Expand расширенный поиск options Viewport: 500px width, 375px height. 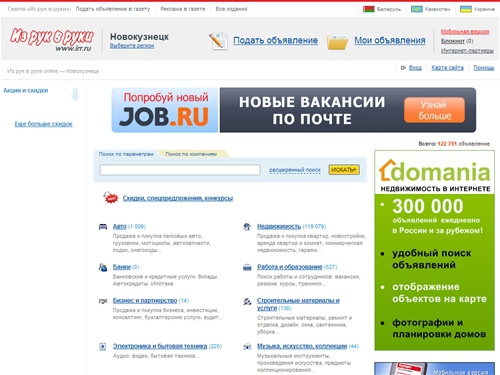295,170
